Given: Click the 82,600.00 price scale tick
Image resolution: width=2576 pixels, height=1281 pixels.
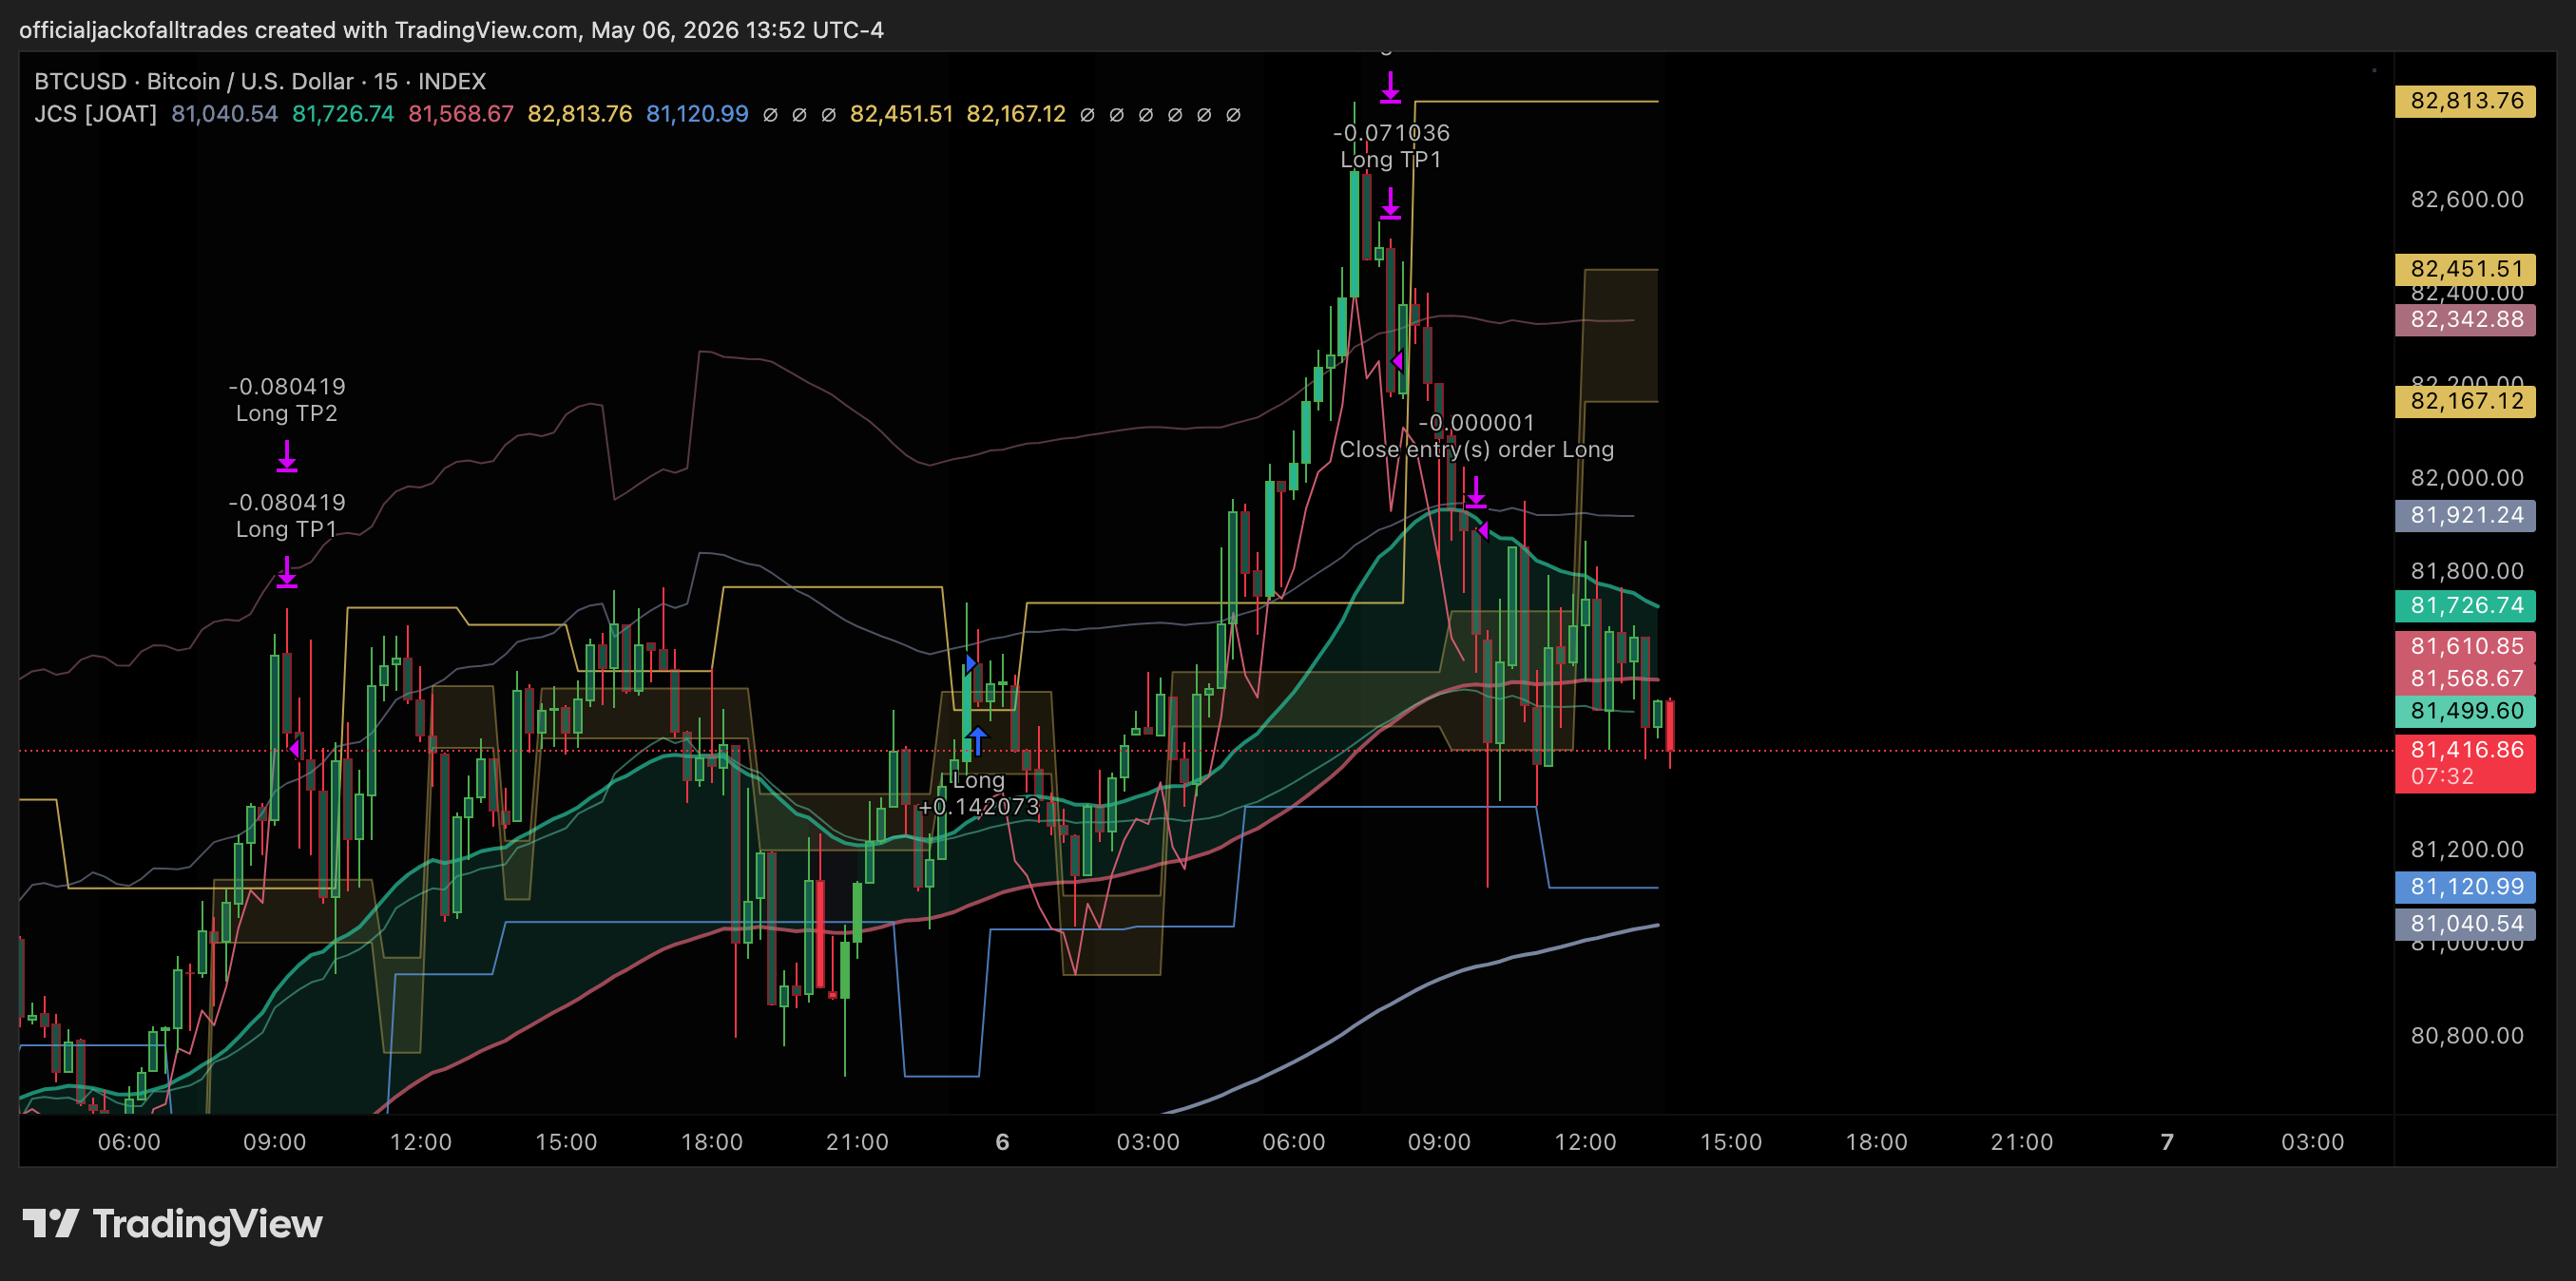Looking at the screenshot, I should [2467, 200].
